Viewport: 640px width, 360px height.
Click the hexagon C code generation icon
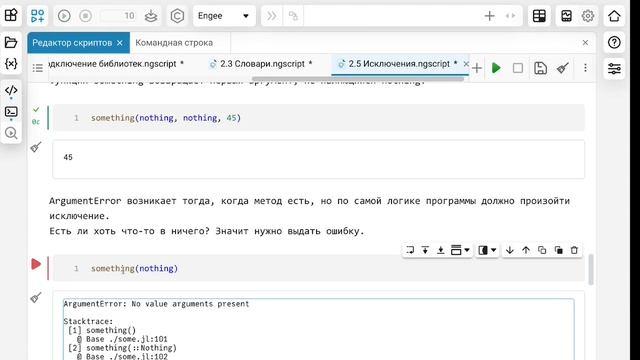[177, 16]
